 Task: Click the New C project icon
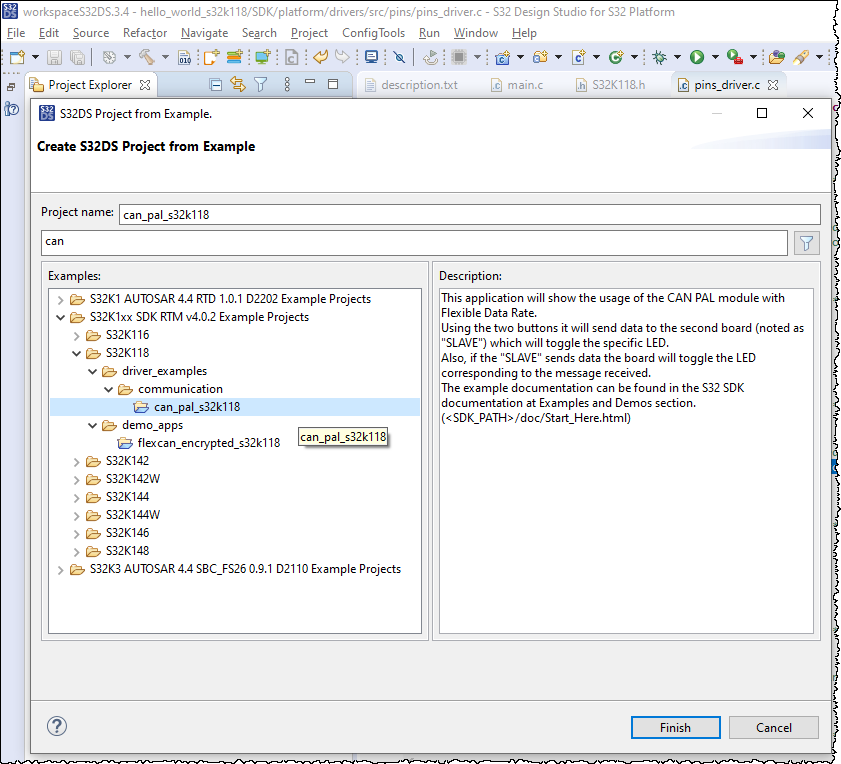click(x=503, y=57)
